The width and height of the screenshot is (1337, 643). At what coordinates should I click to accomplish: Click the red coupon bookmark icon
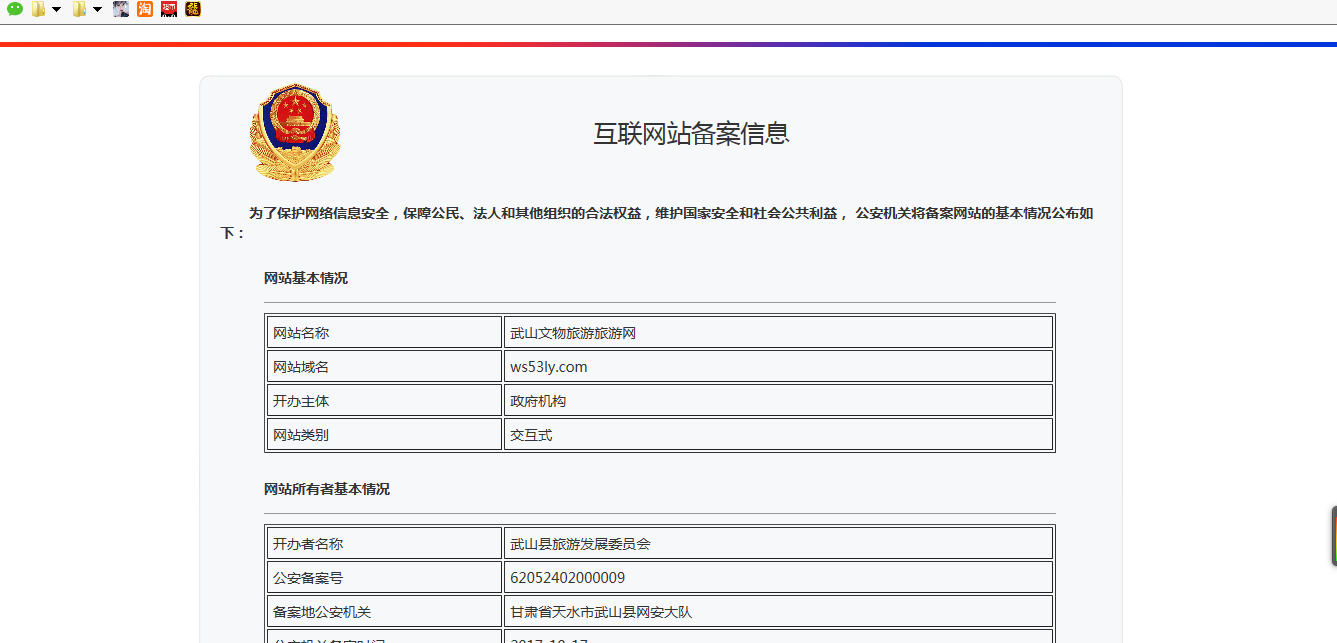coord(168,9)
